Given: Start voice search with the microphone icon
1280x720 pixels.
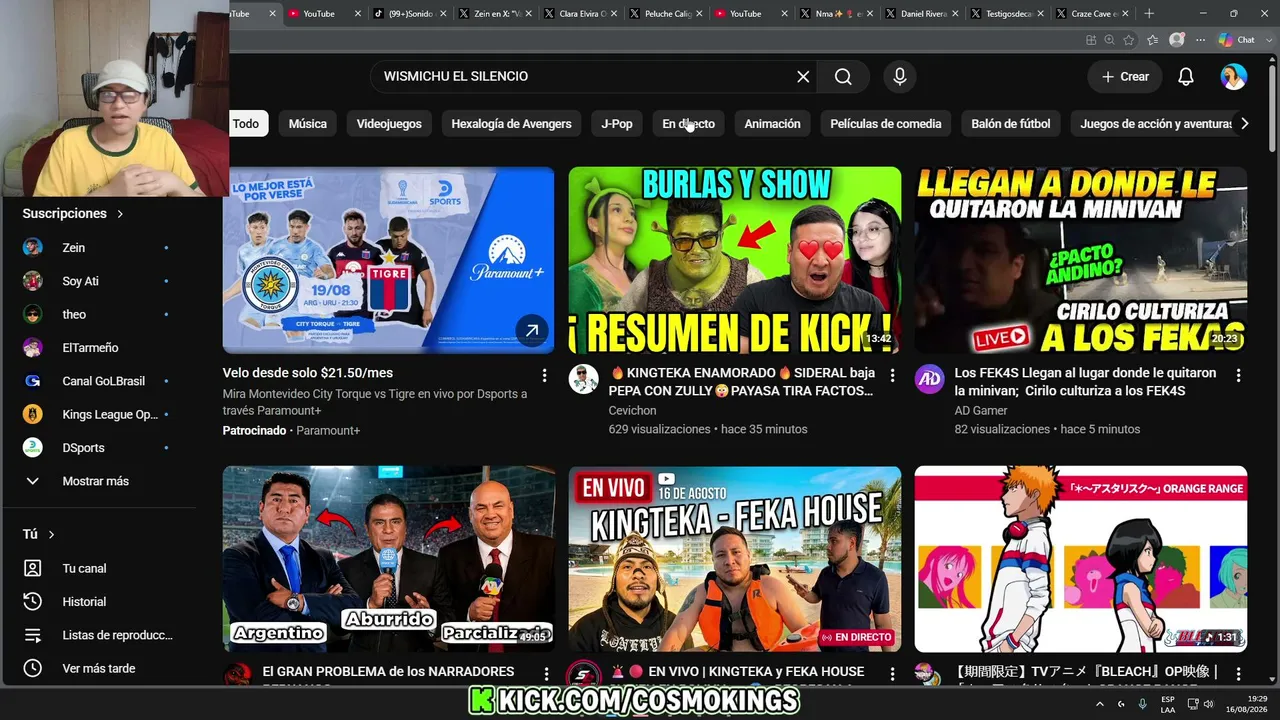Looking at the screenshot, I should click(x=900, y=77).
